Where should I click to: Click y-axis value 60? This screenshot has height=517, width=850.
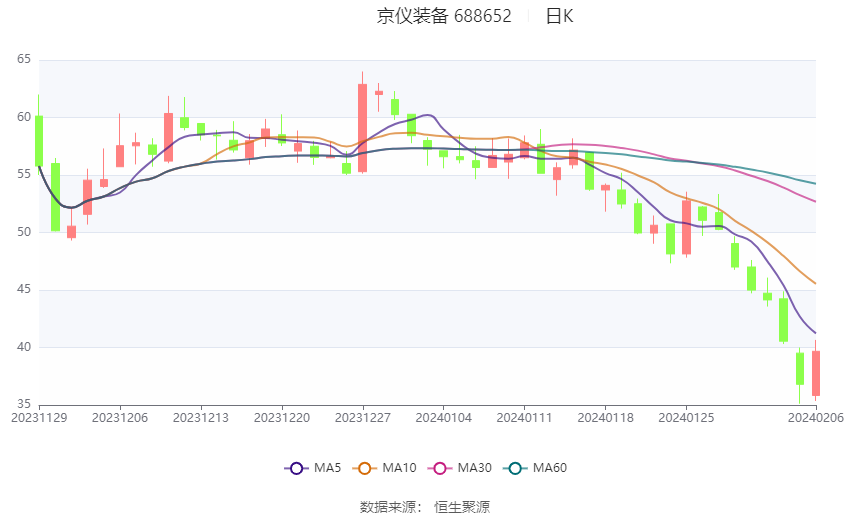tap(24, 117)
